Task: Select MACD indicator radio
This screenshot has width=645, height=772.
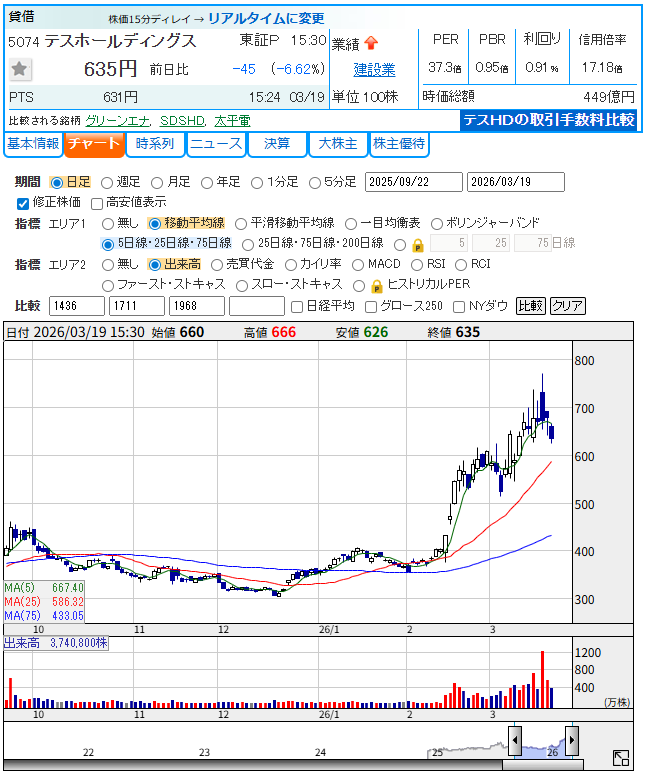Action: pyautogui.click(x=358, y=265)
